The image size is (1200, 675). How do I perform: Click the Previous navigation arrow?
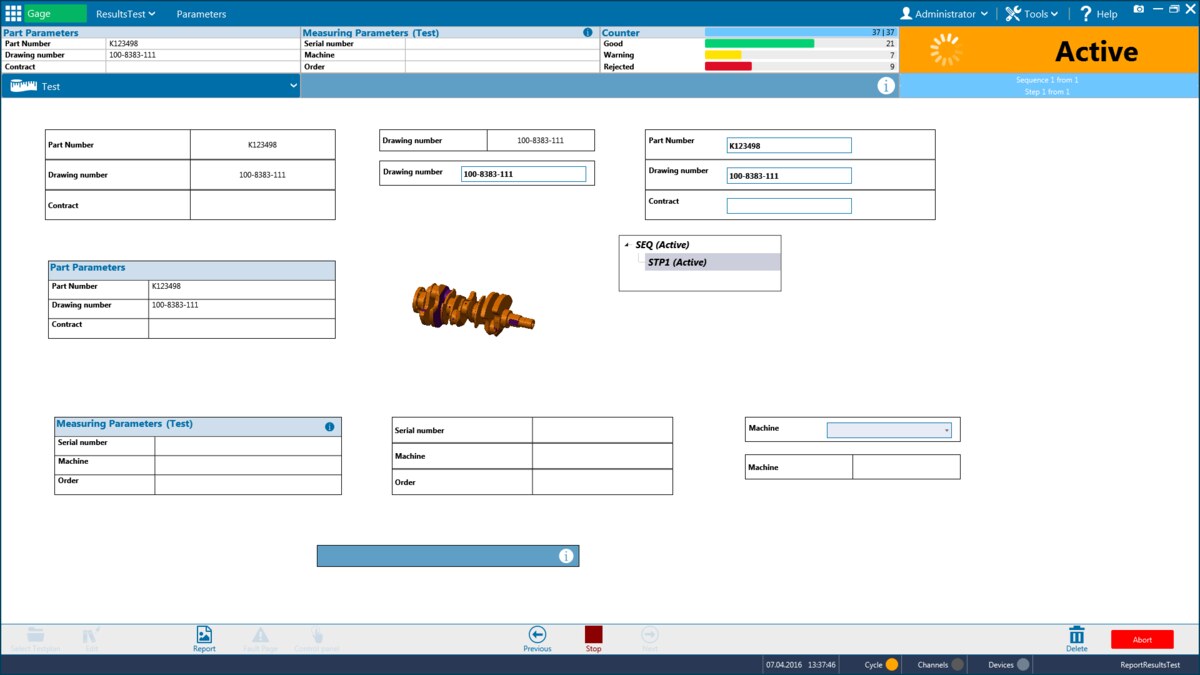pos(537,634)
